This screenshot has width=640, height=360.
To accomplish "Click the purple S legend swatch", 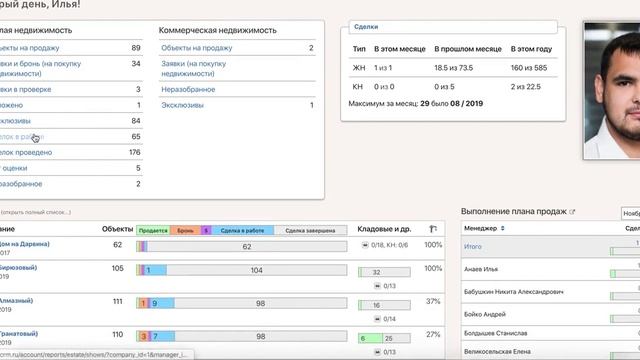I will coord(206,231).
